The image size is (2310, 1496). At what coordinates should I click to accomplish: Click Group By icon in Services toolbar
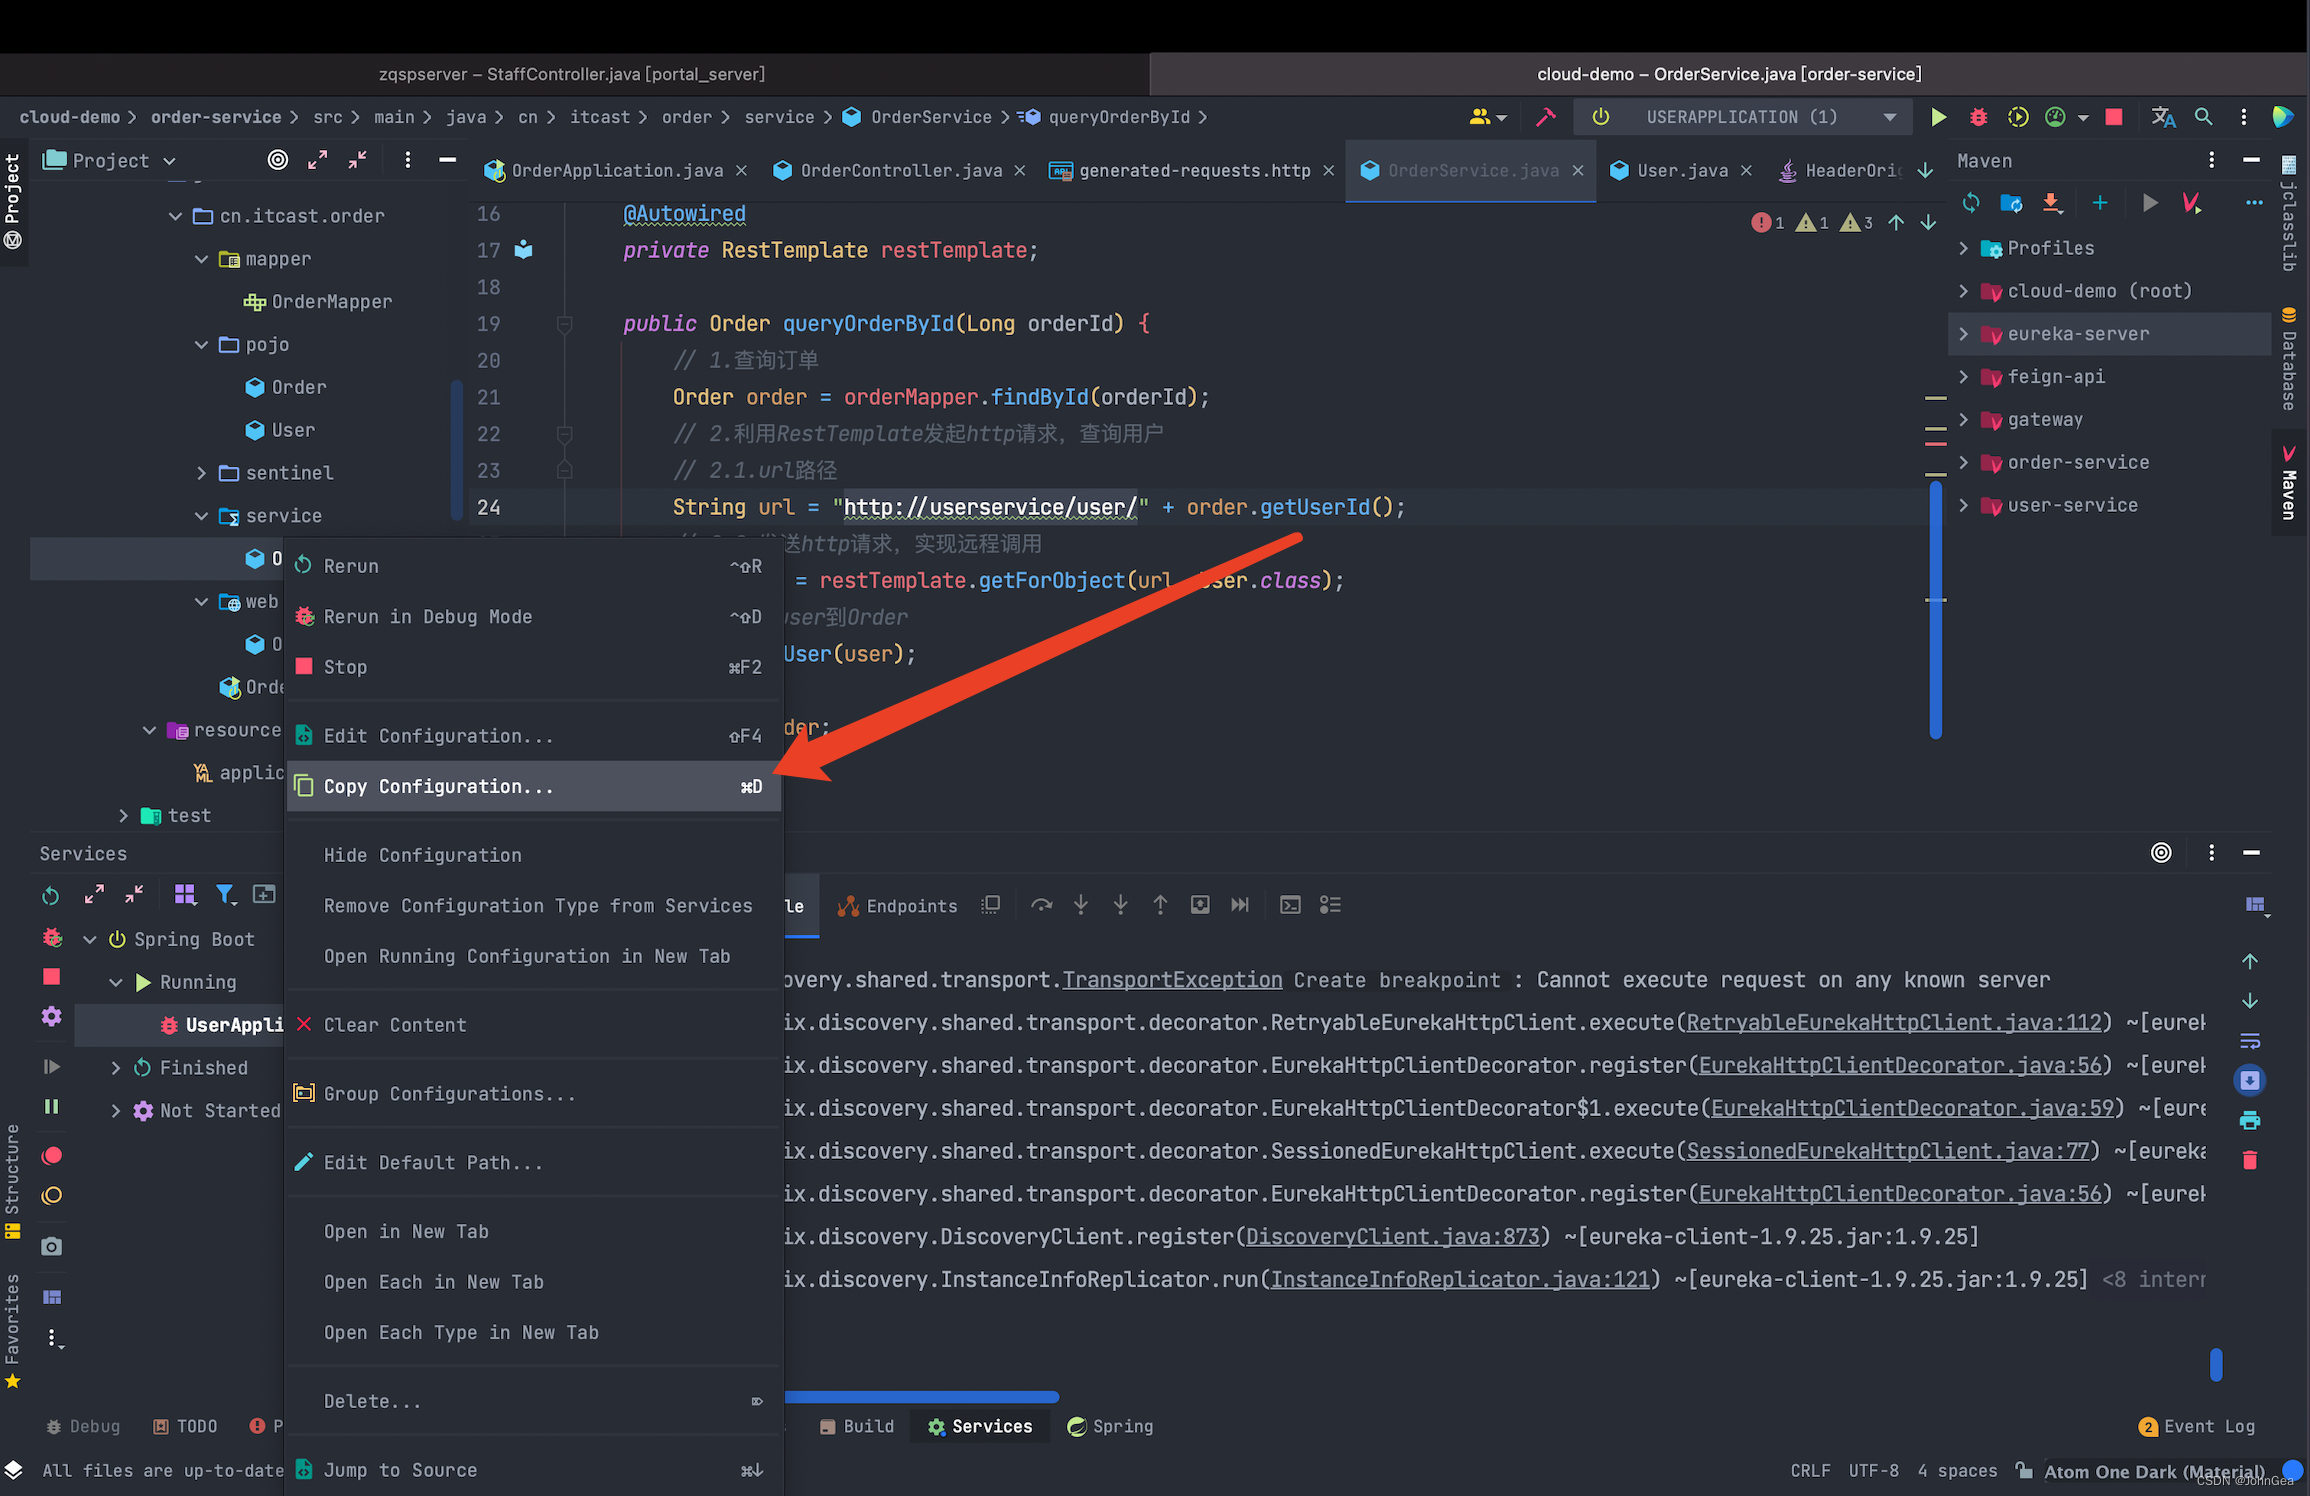[x=185, y=895]
